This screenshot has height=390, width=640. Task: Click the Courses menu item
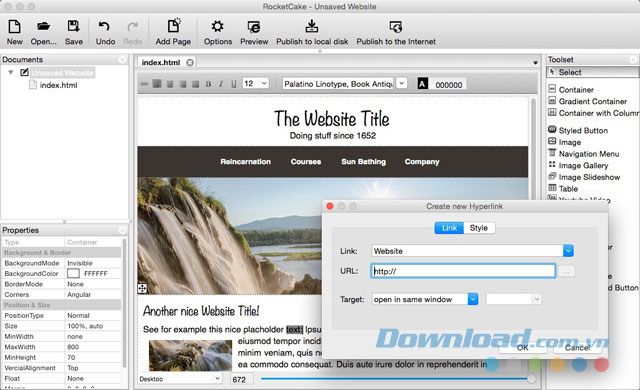pyautogui.click(x=306, y=162)
